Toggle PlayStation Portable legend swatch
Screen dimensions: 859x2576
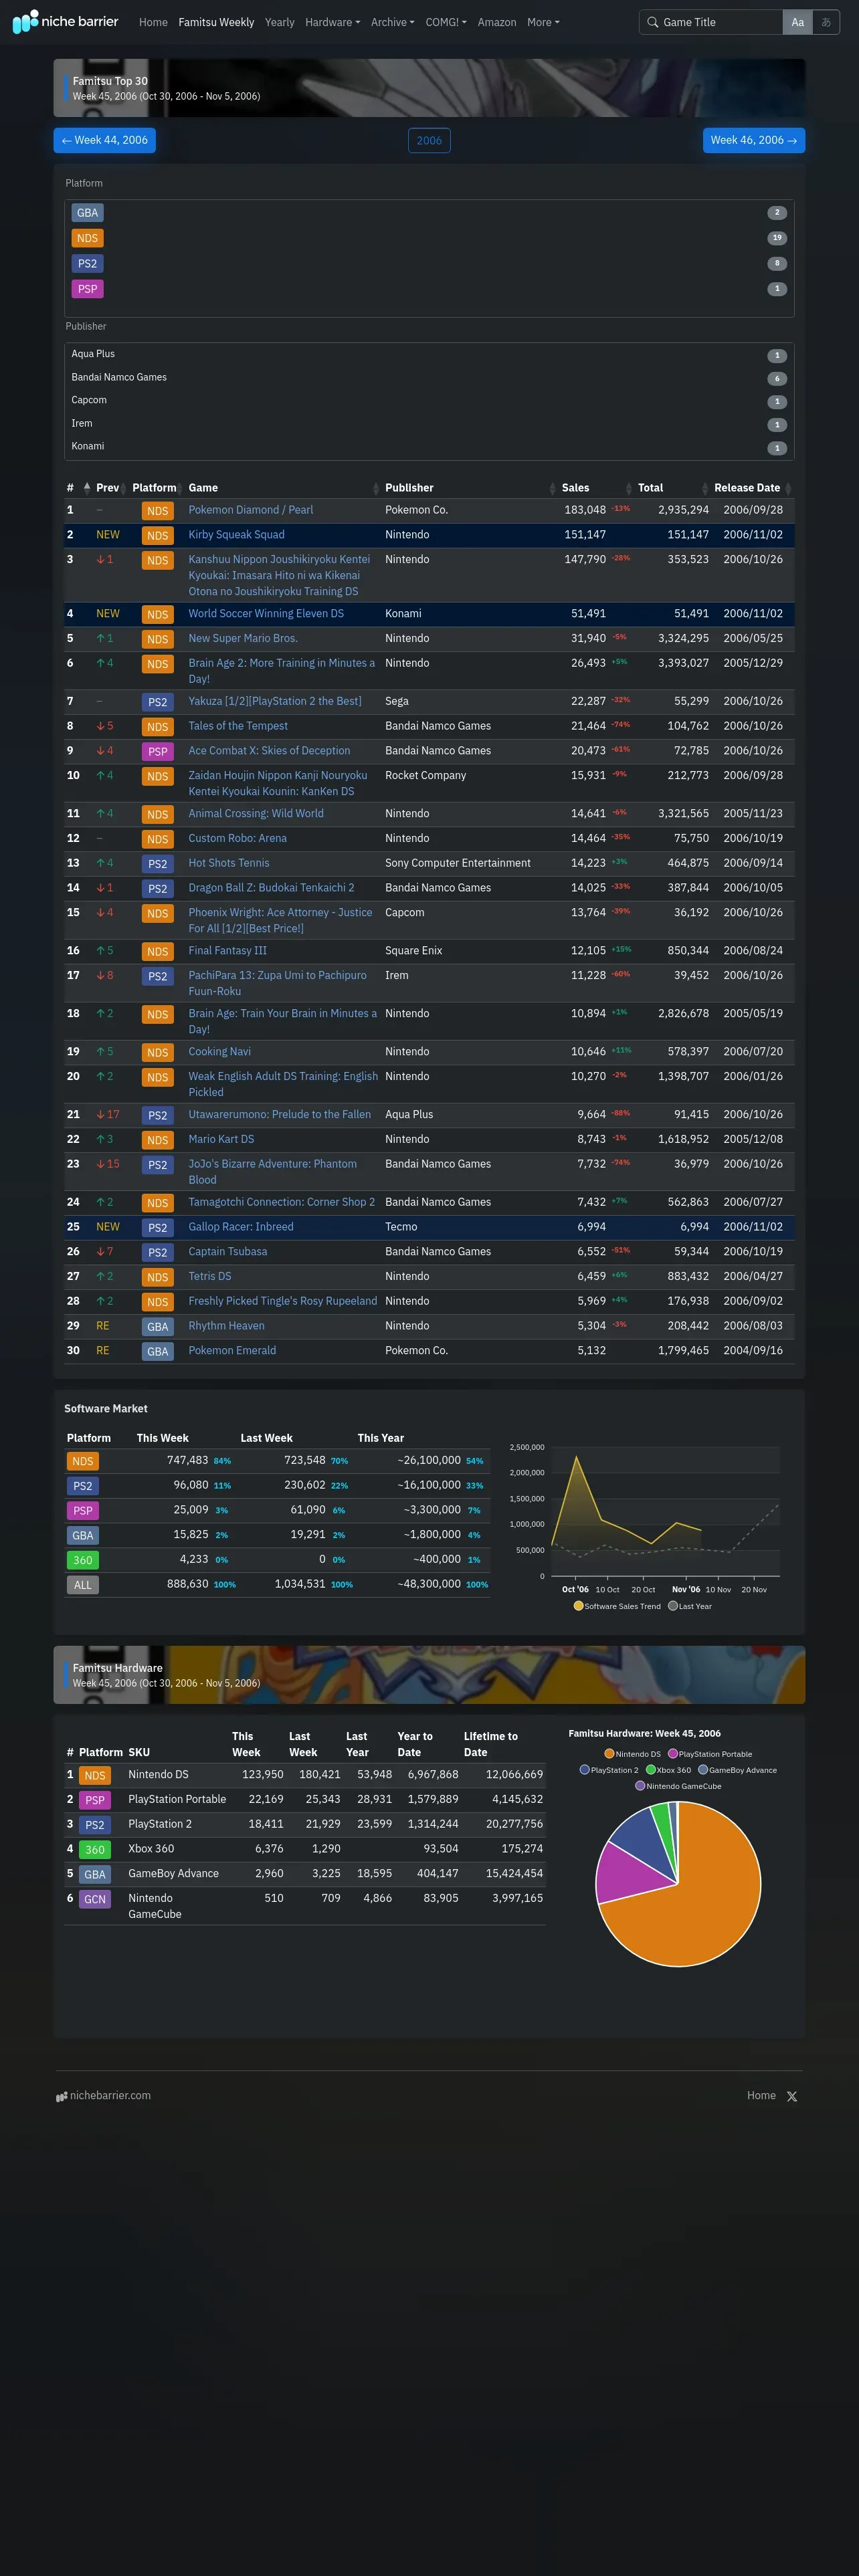[673, 1754]
